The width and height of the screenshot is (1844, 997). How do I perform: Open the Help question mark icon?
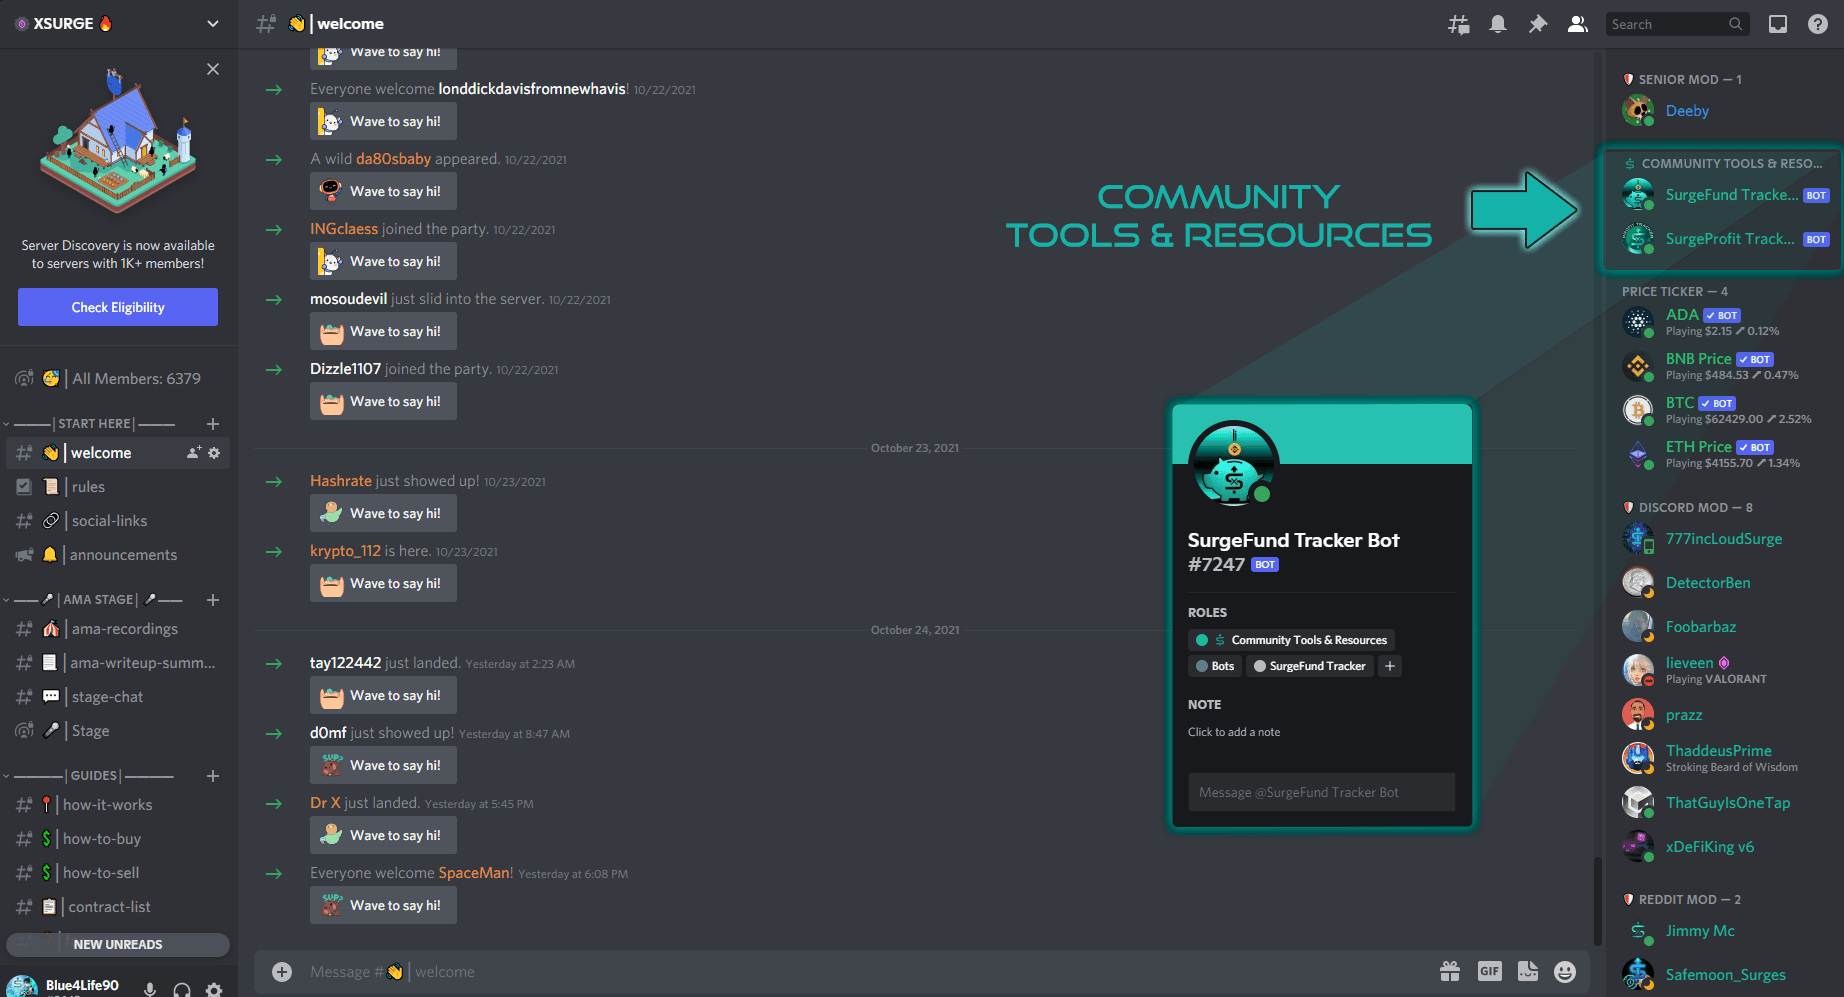(x=1818, y=24)
